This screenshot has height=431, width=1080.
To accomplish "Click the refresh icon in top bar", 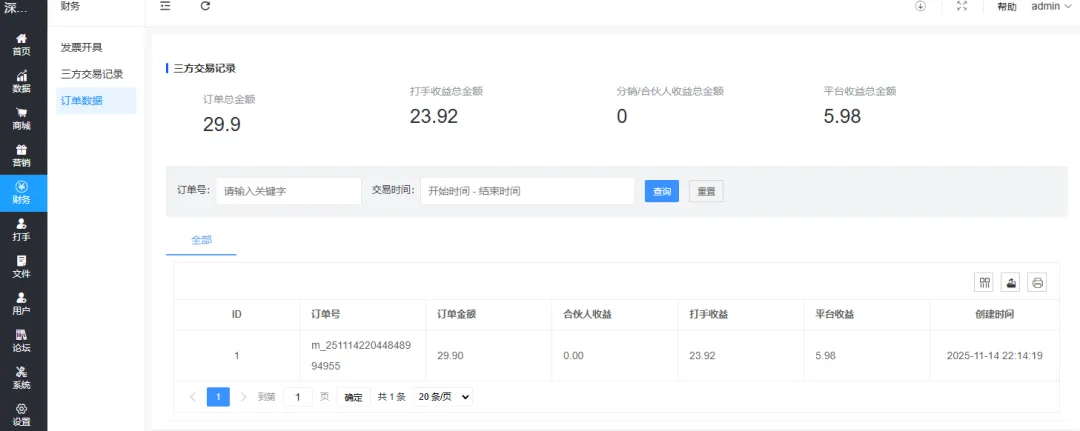I will 205,6.
